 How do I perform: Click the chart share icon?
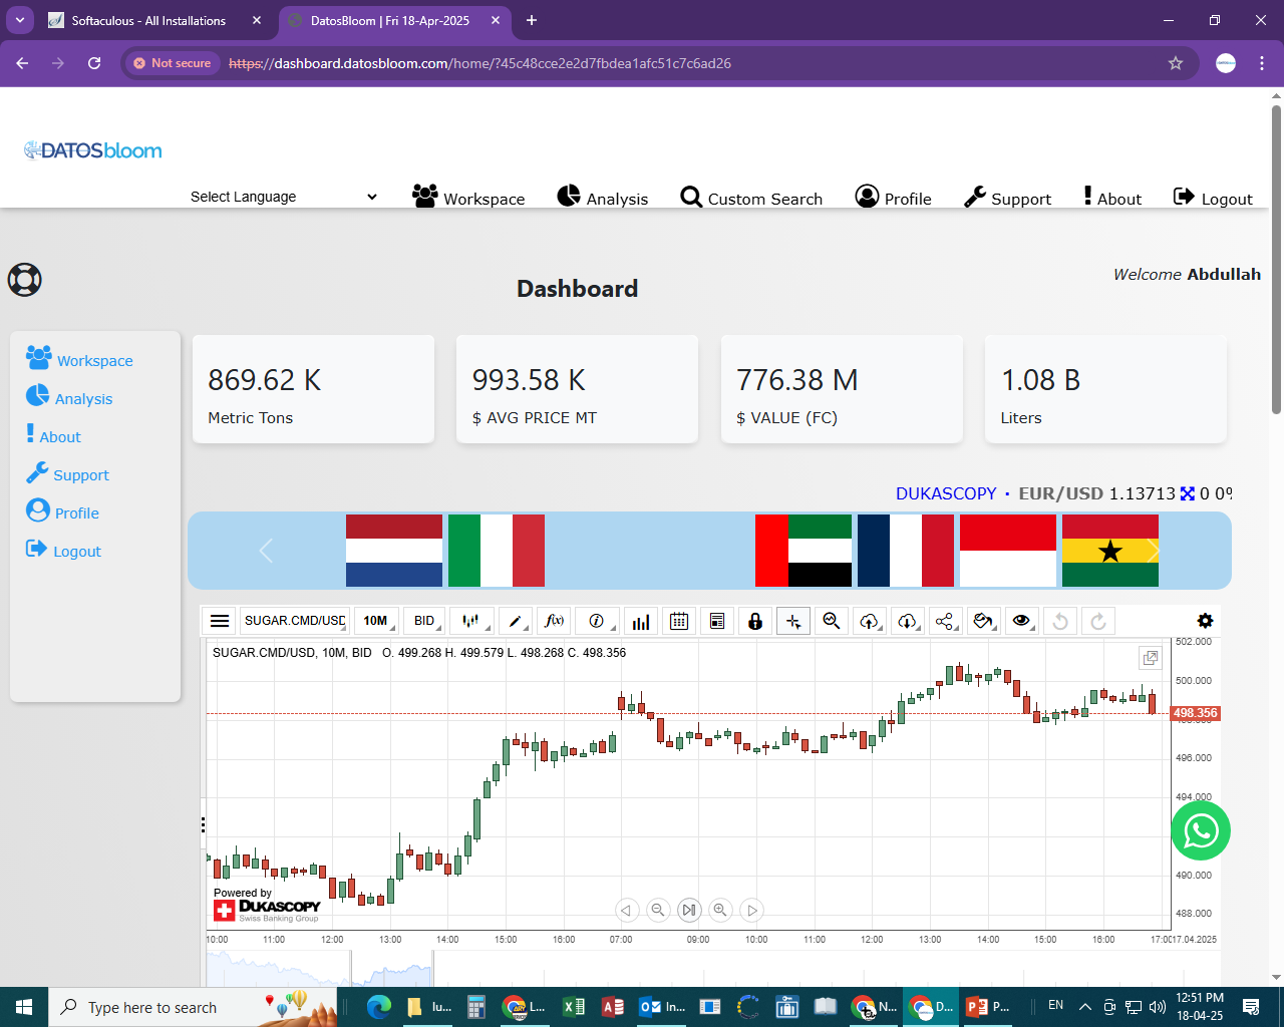(944, 621)
